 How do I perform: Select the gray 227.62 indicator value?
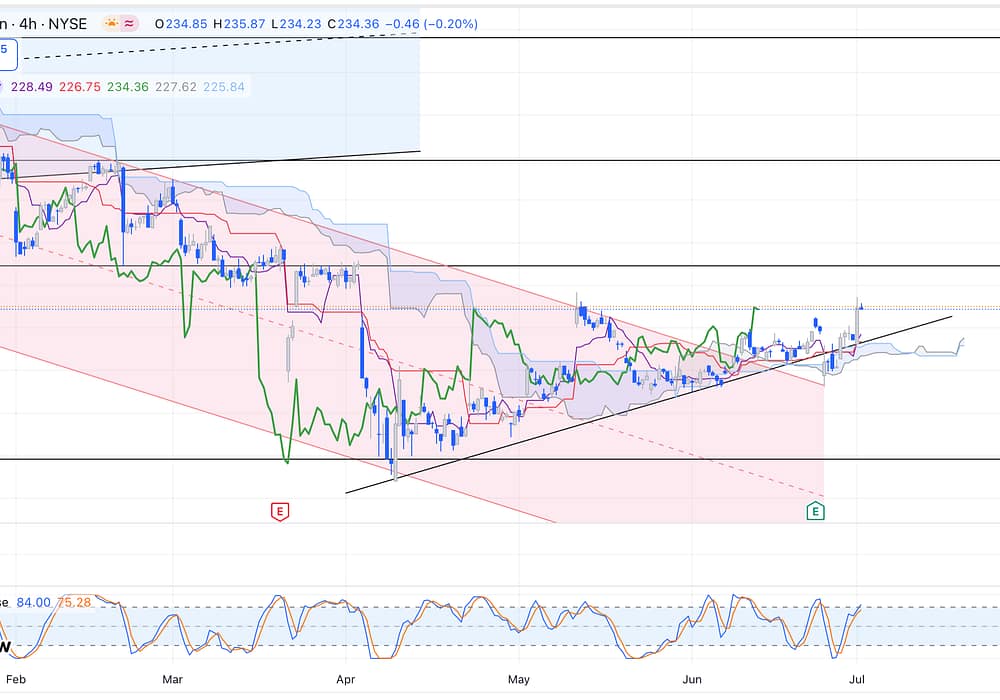(175, 87)
